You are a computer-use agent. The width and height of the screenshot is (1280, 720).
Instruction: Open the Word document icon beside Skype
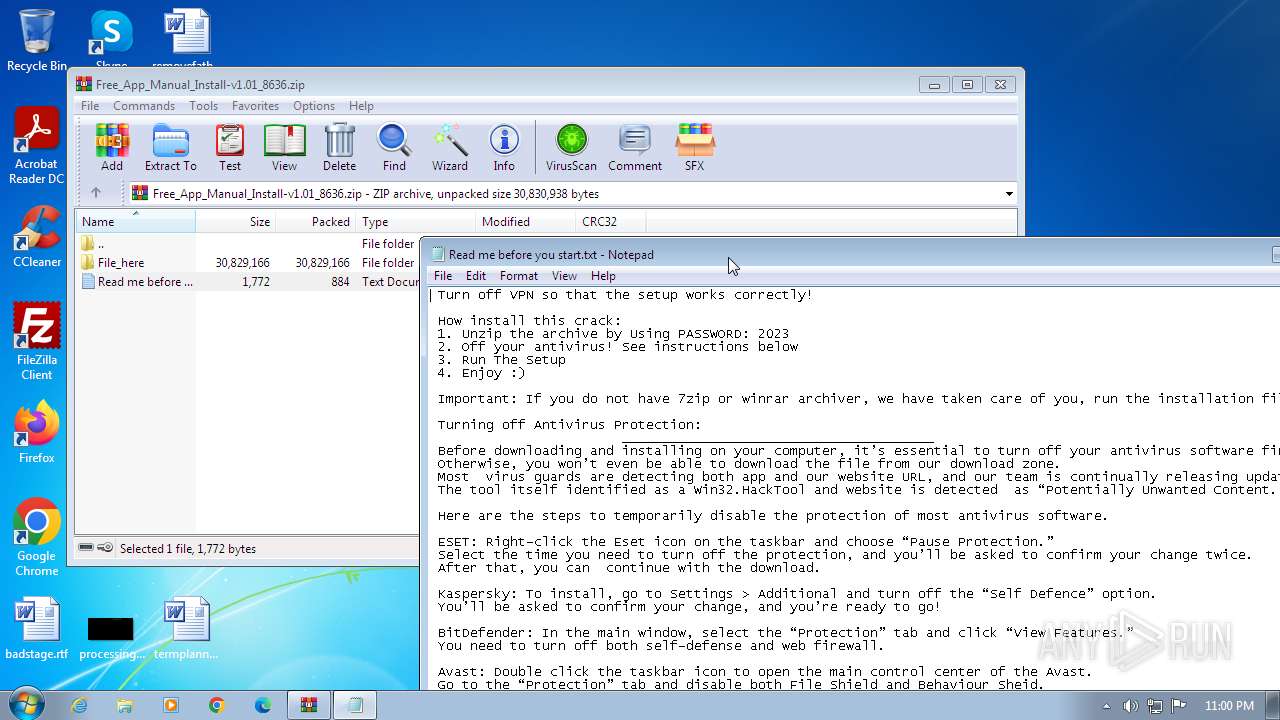(187, 40)
